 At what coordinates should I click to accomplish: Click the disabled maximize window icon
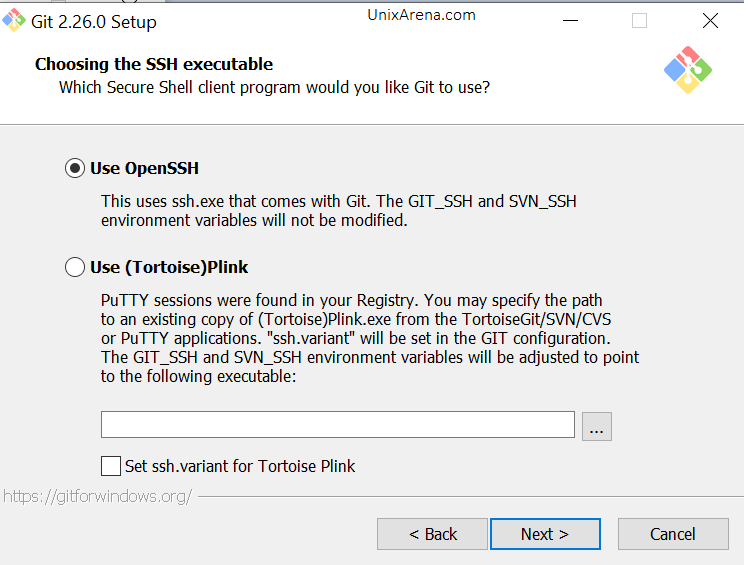click(640, 21)
